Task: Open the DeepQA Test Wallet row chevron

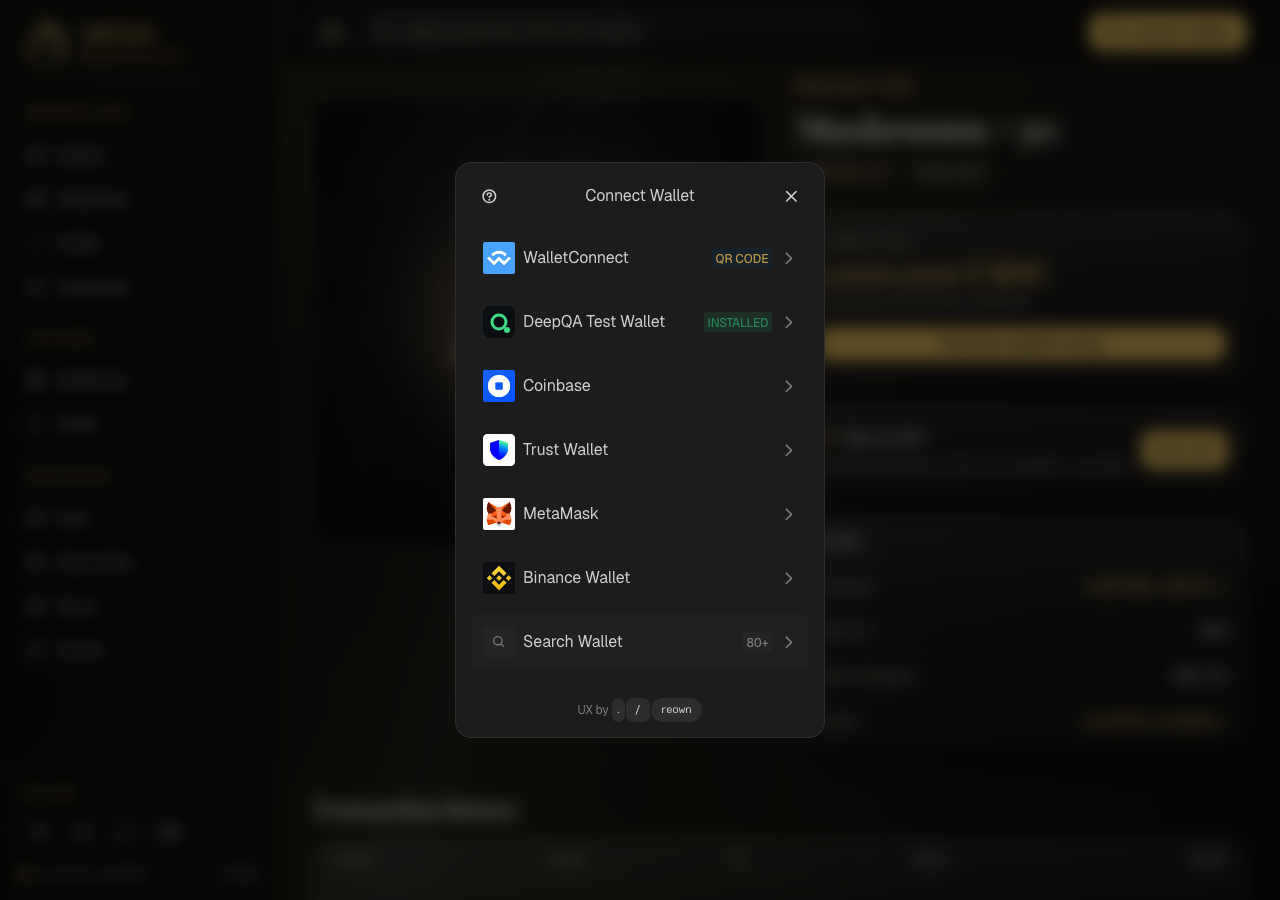Action: (x=789, y=322)
